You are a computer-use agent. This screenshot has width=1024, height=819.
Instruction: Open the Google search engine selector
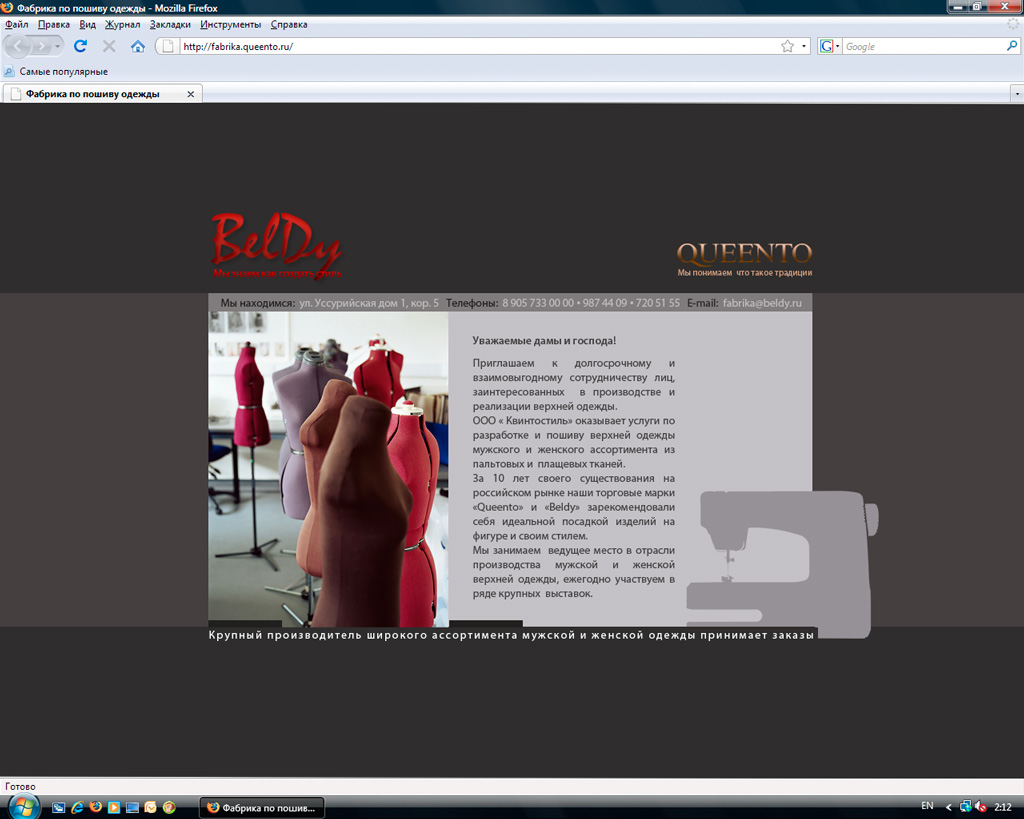(829, 46)
